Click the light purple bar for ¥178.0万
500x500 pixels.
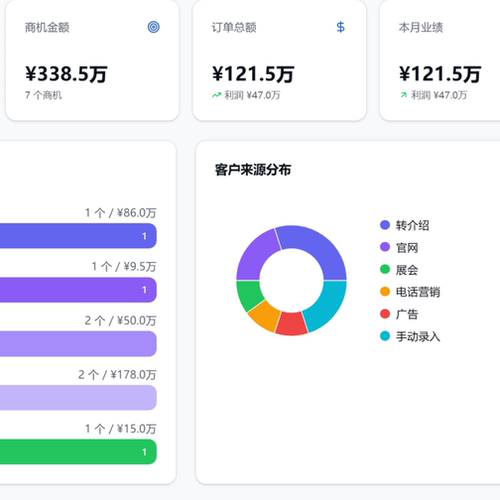78,398
